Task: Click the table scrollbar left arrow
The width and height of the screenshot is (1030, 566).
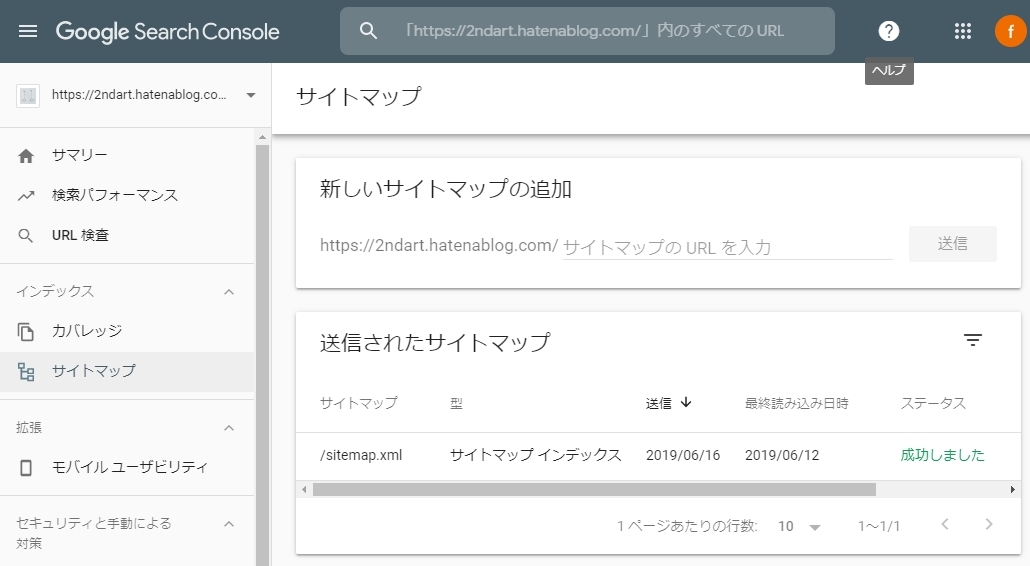Action: (303, 490)
